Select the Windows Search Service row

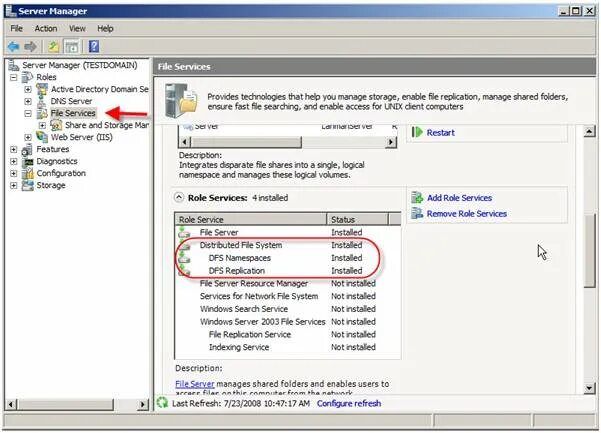tap(288, 309)
